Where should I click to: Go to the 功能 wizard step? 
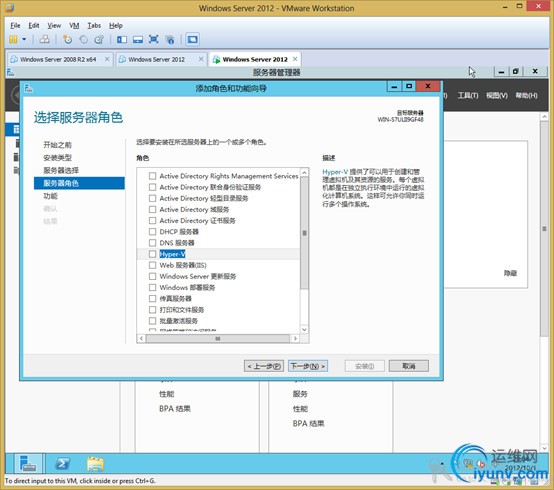[x=50, y=196]
